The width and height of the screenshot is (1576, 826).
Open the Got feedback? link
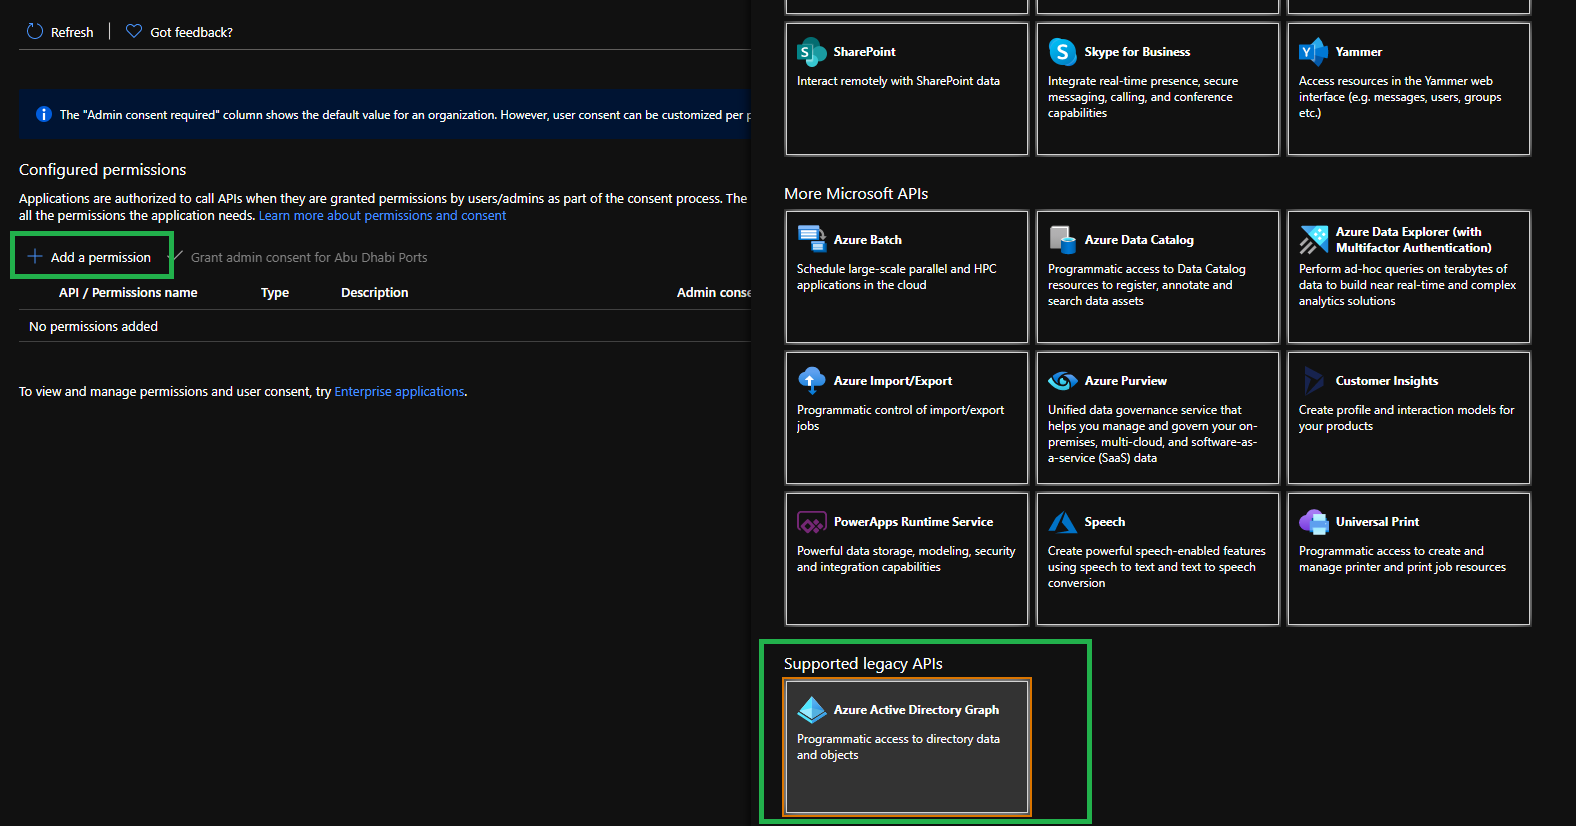pyautogui.click(x=191, y=32)
